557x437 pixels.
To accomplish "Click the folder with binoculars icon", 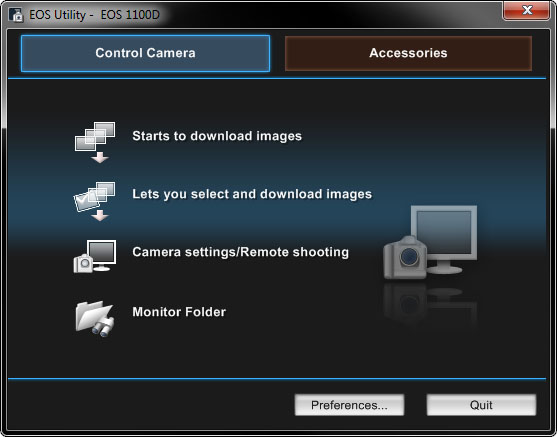I will 94,319.
